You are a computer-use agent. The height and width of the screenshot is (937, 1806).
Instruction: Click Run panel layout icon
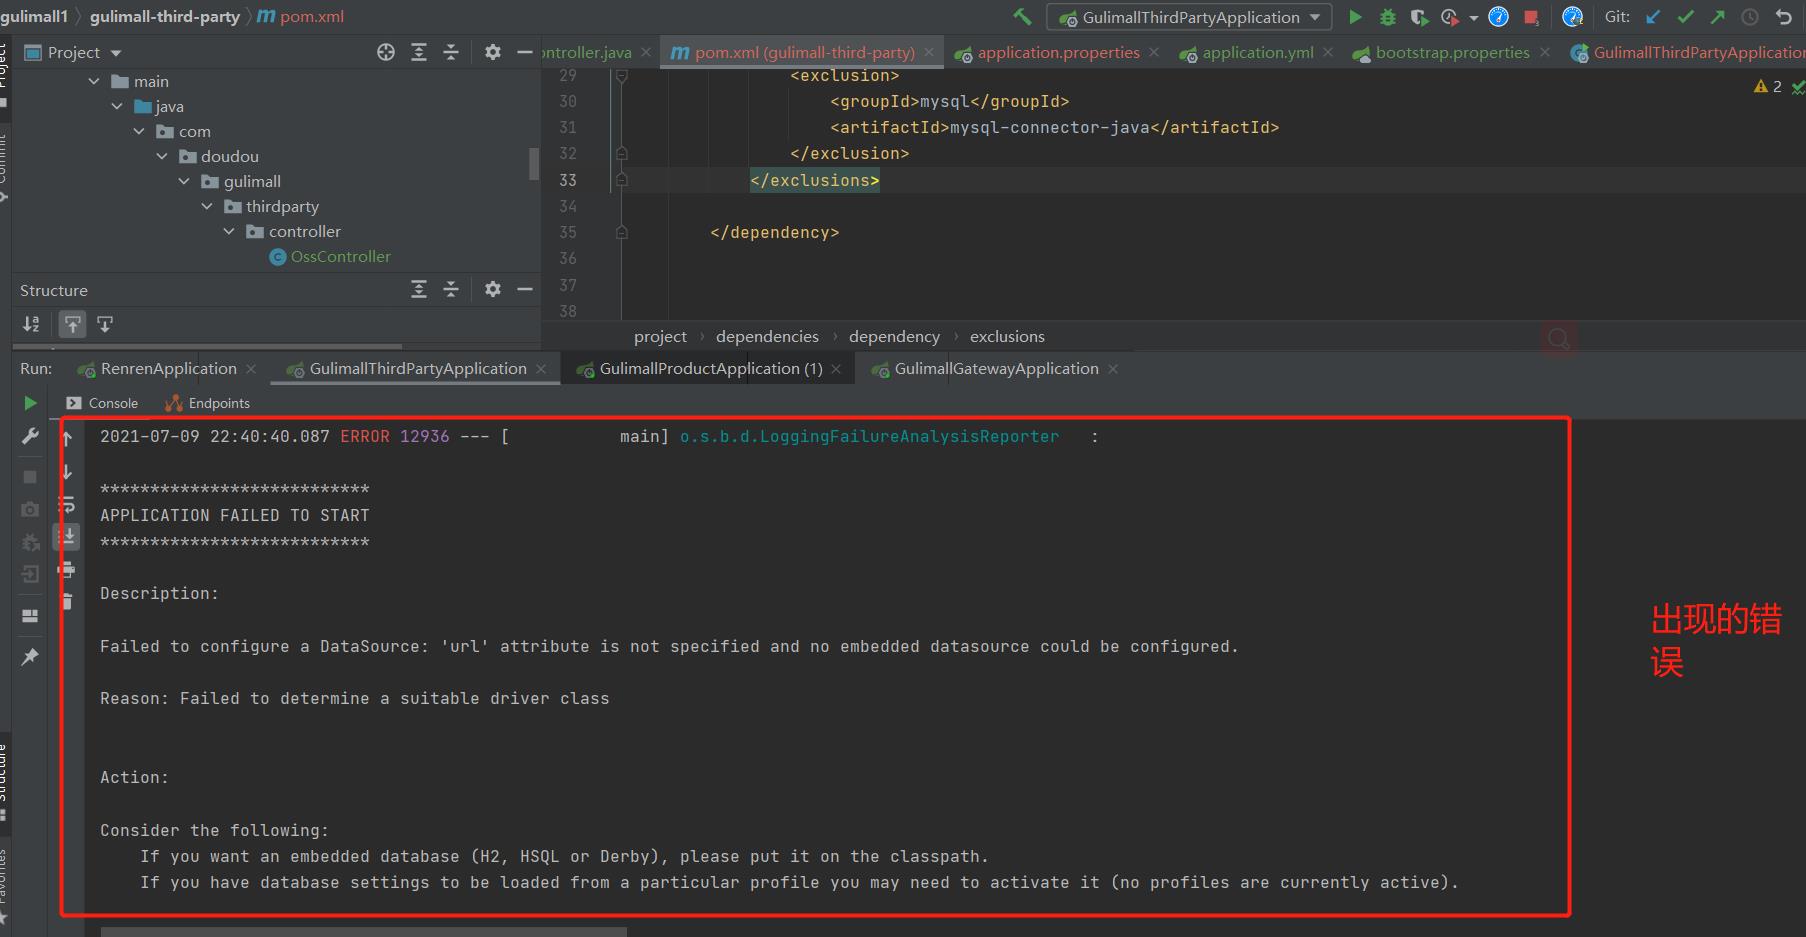click(x=30, y=616)
